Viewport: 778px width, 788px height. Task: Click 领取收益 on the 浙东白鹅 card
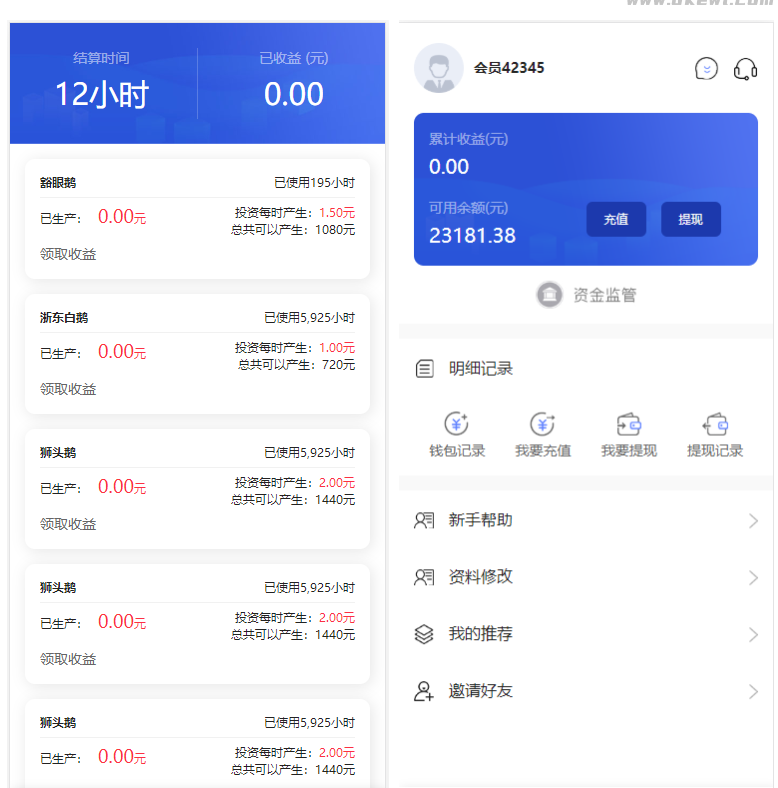click(x=68, y=389)
